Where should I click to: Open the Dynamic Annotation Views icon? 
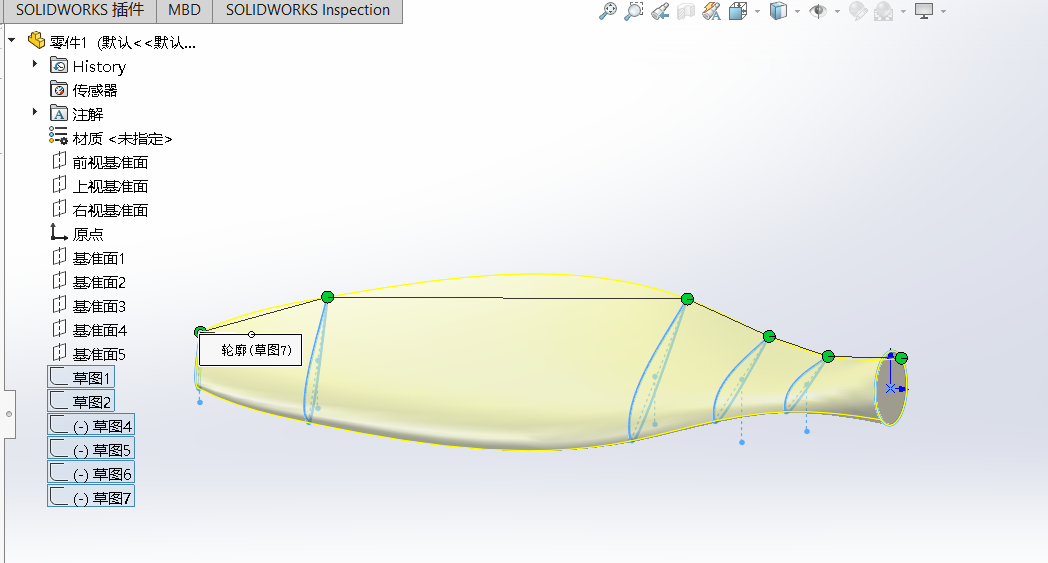pos(712,11)
